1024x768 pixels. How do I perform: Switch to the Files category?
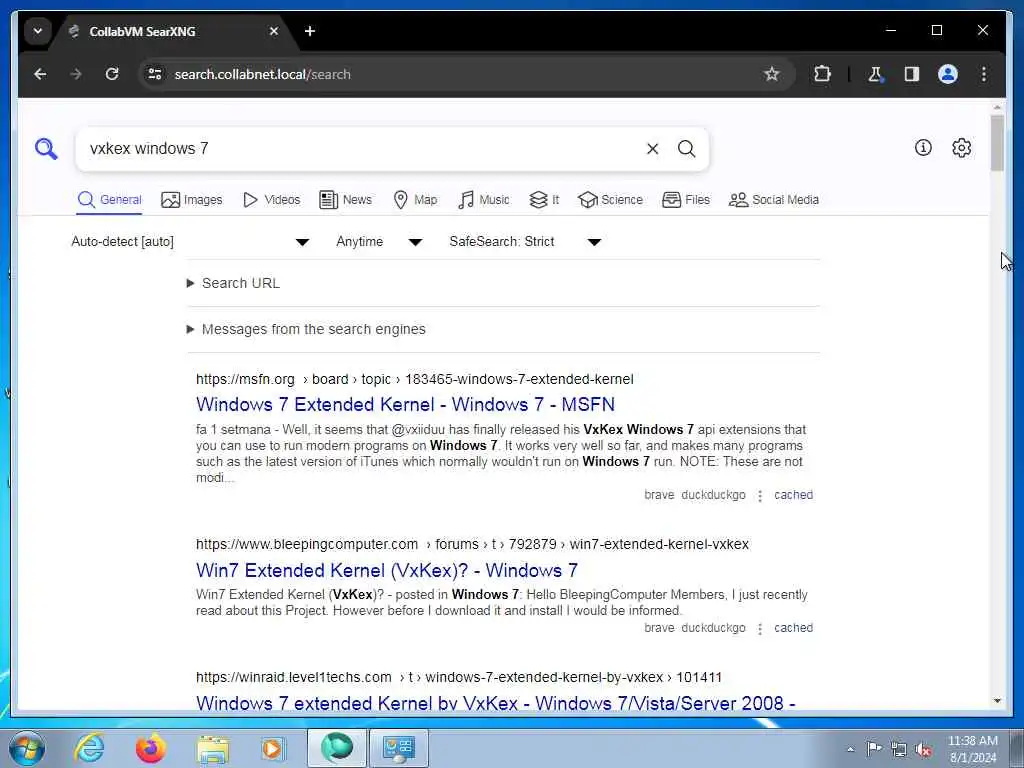[x=686, y=200]
